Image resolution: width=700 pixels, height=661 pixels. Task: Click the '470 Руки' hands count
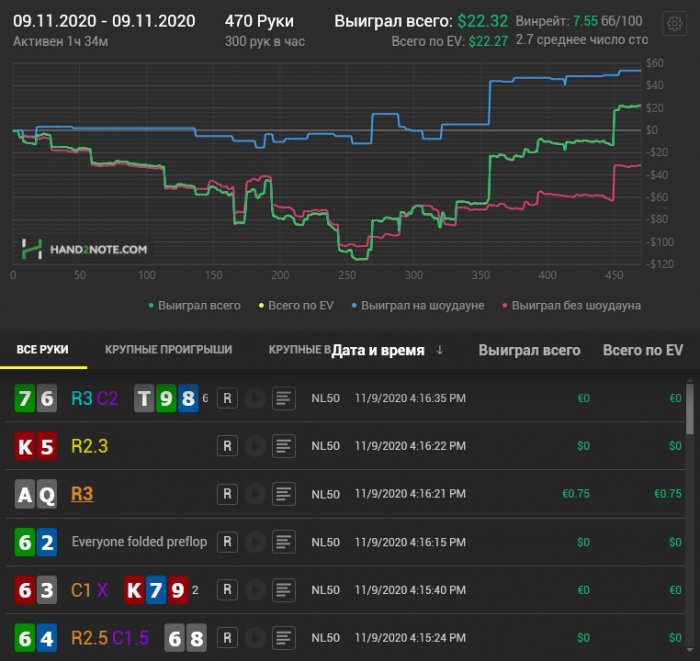[259, 21]
